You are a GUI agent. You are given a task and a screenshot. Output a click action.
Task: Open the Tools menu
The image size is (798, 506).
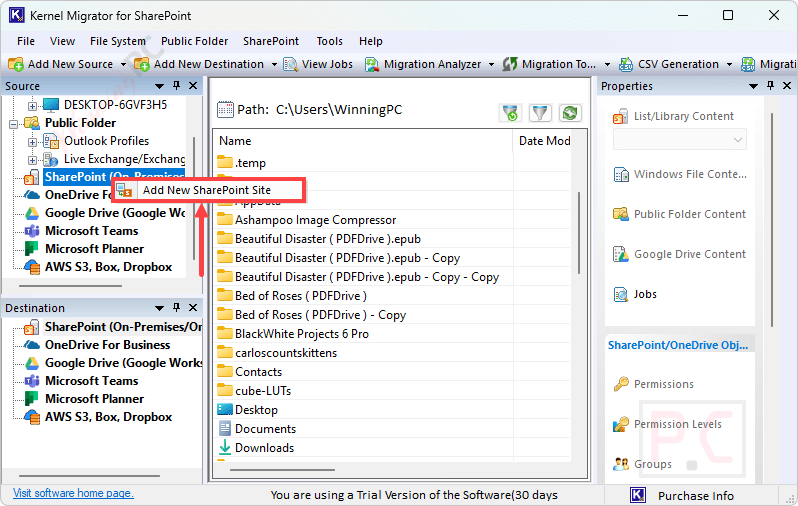point(330,41)
